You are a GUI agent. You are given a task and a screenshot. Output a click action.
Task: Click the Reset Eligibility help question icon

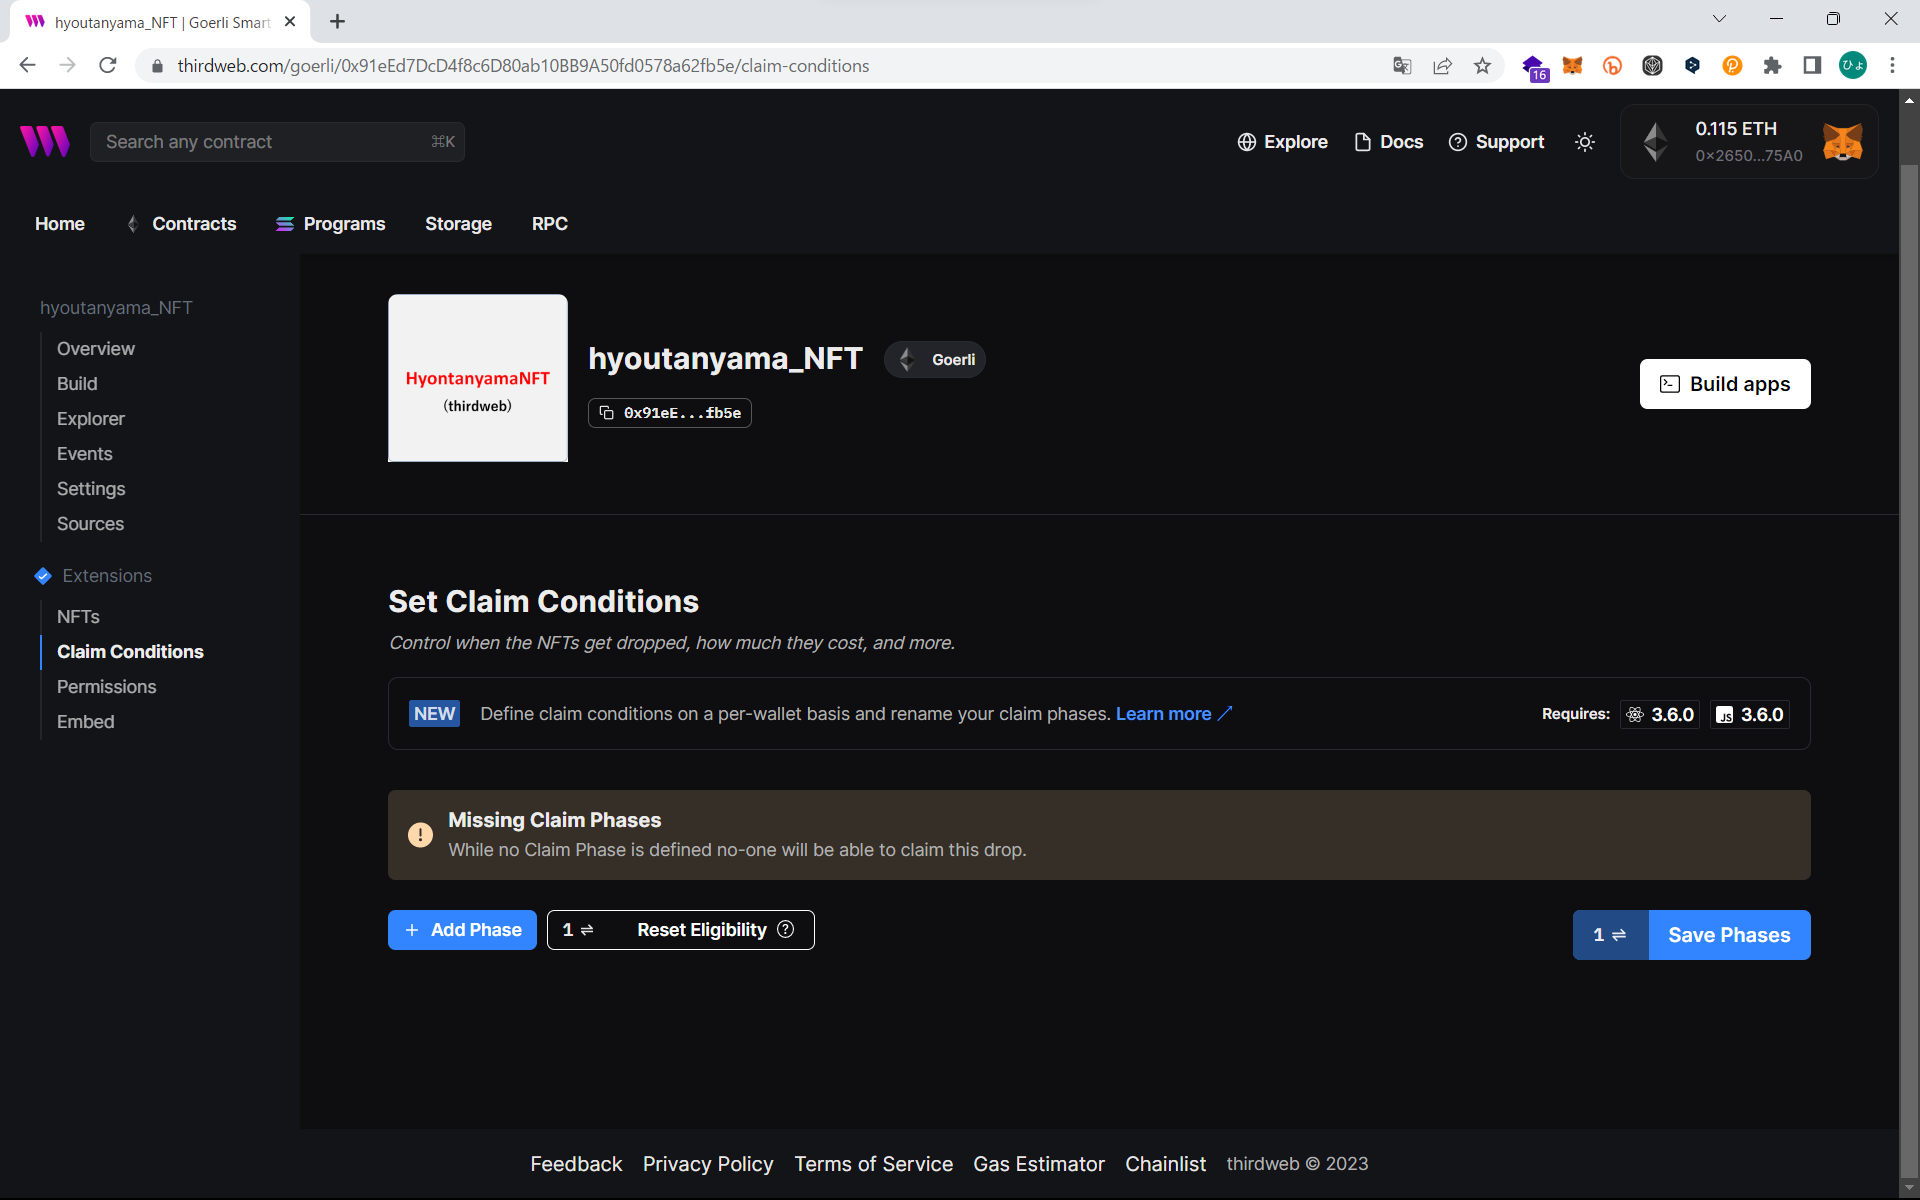tap(786, 929)
